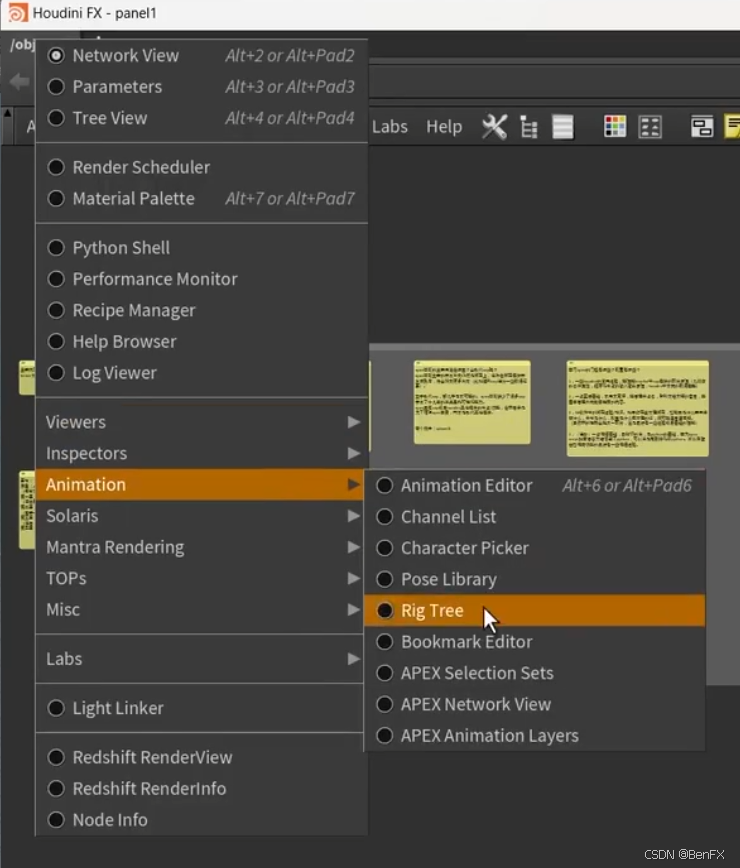
Task: Expand the Misc submenu
Action: (201, 609)
